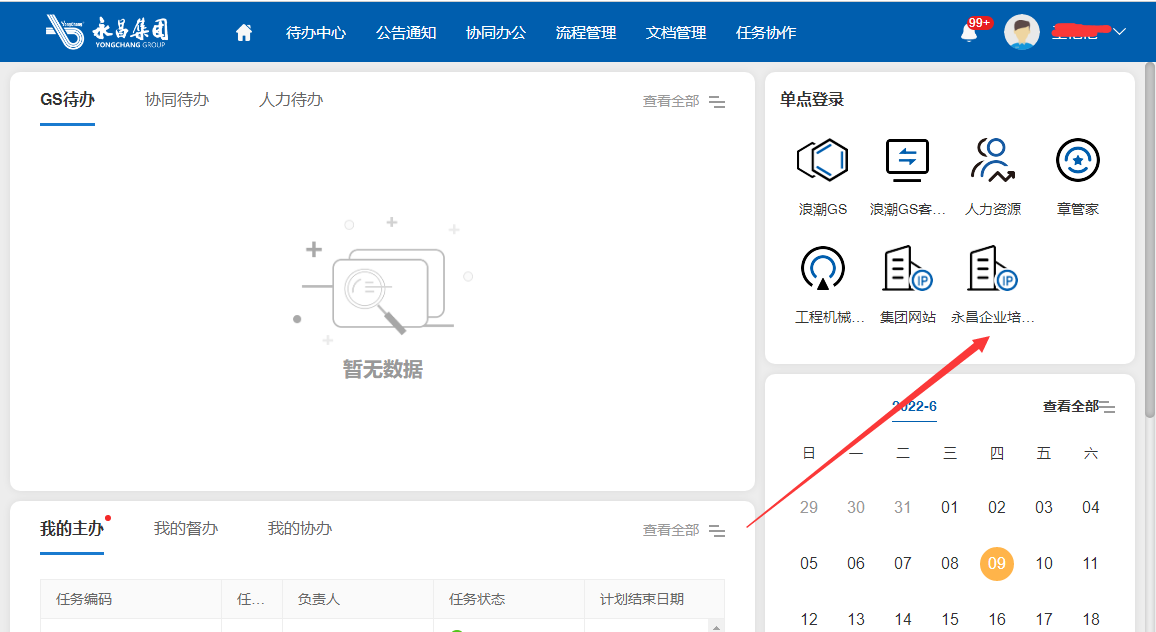1156x632 pixels.
Task: Open the 人力资源 system icon
Action: (x=992, y=160)
